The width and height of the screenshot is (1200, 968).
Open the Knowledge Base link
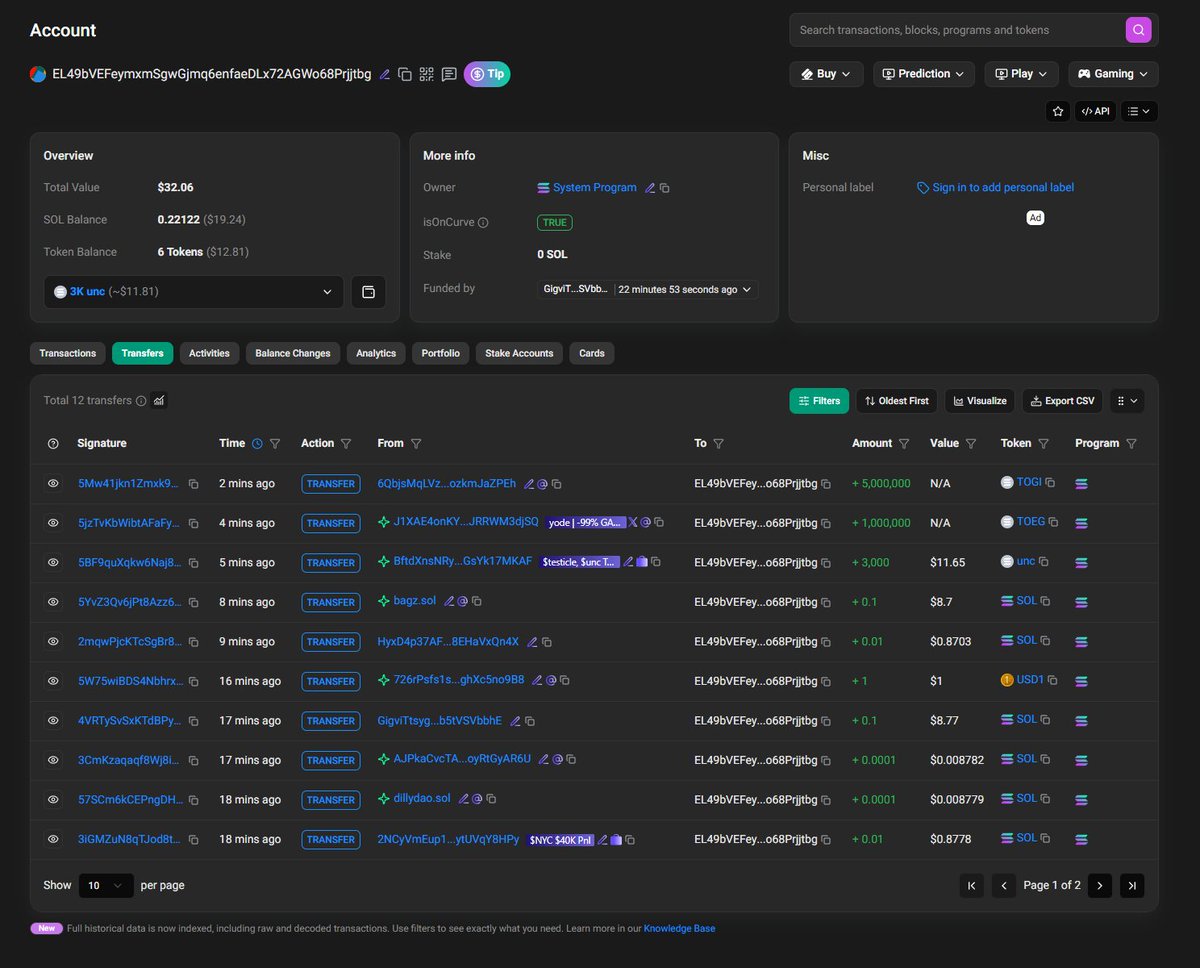(x=679, y=928)
